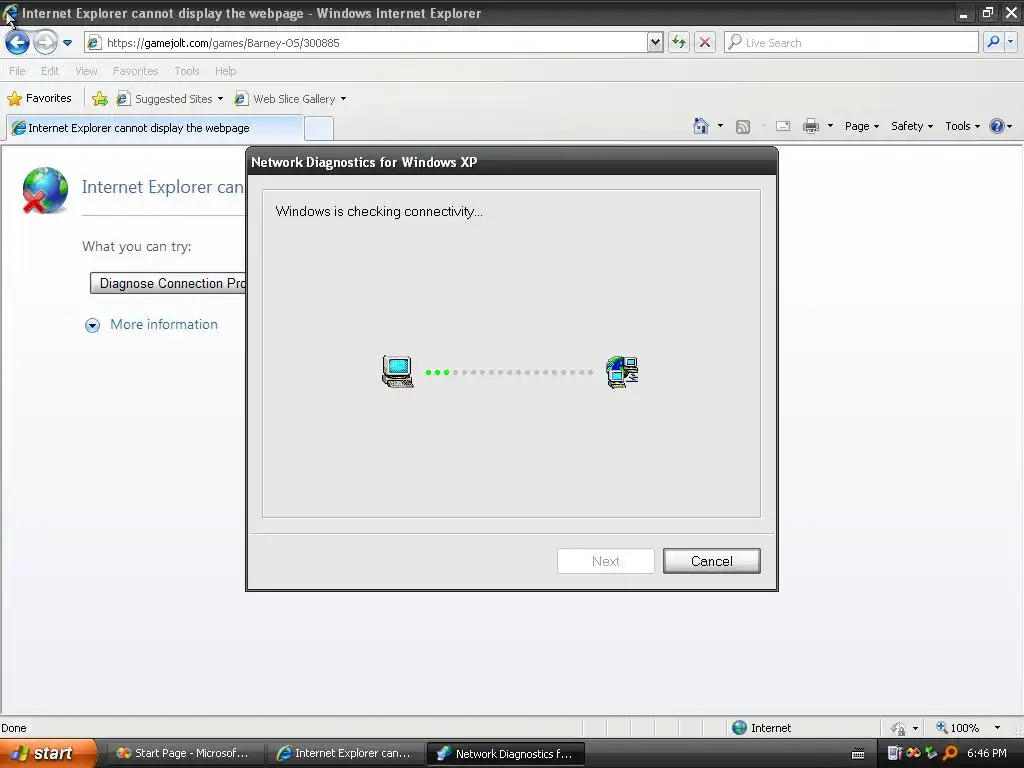Click the connectivity progress dots indicator
This screenshot has height=768, width=1024.
pyautogui.click(x=509, y=372)
